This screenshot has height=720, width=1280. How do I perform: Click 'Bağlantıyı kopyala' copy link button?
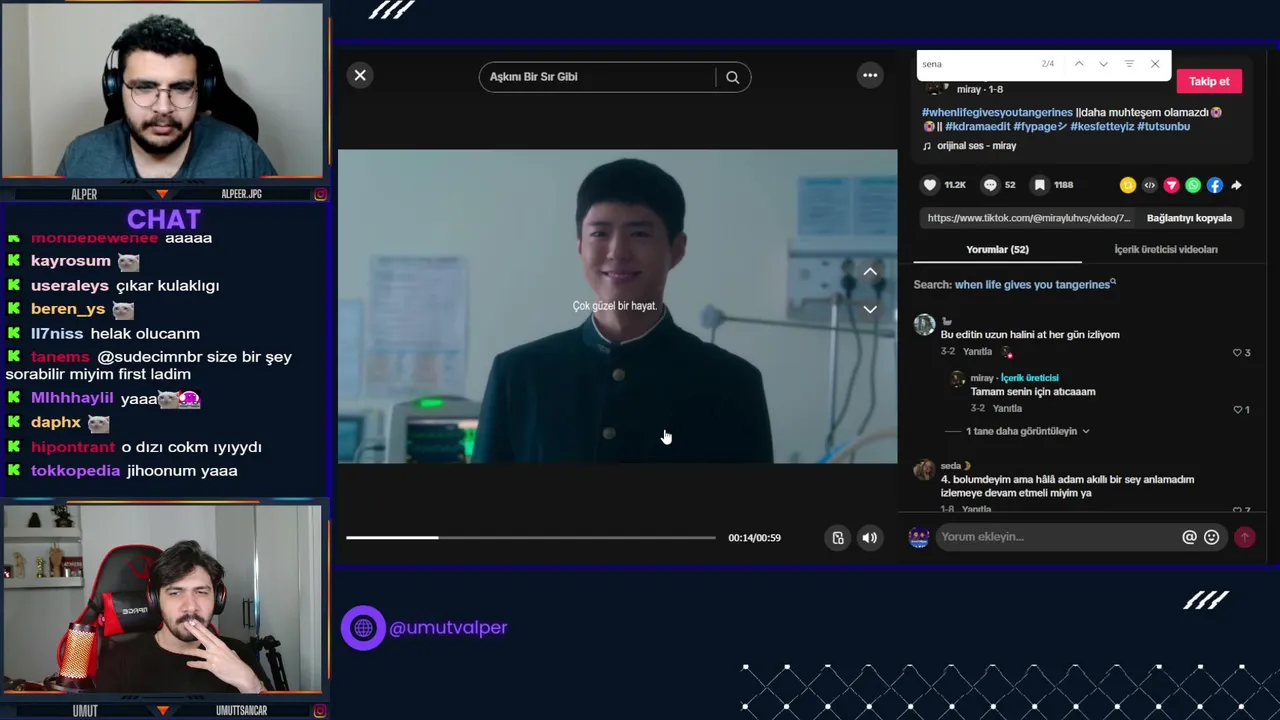[1189, 218]
